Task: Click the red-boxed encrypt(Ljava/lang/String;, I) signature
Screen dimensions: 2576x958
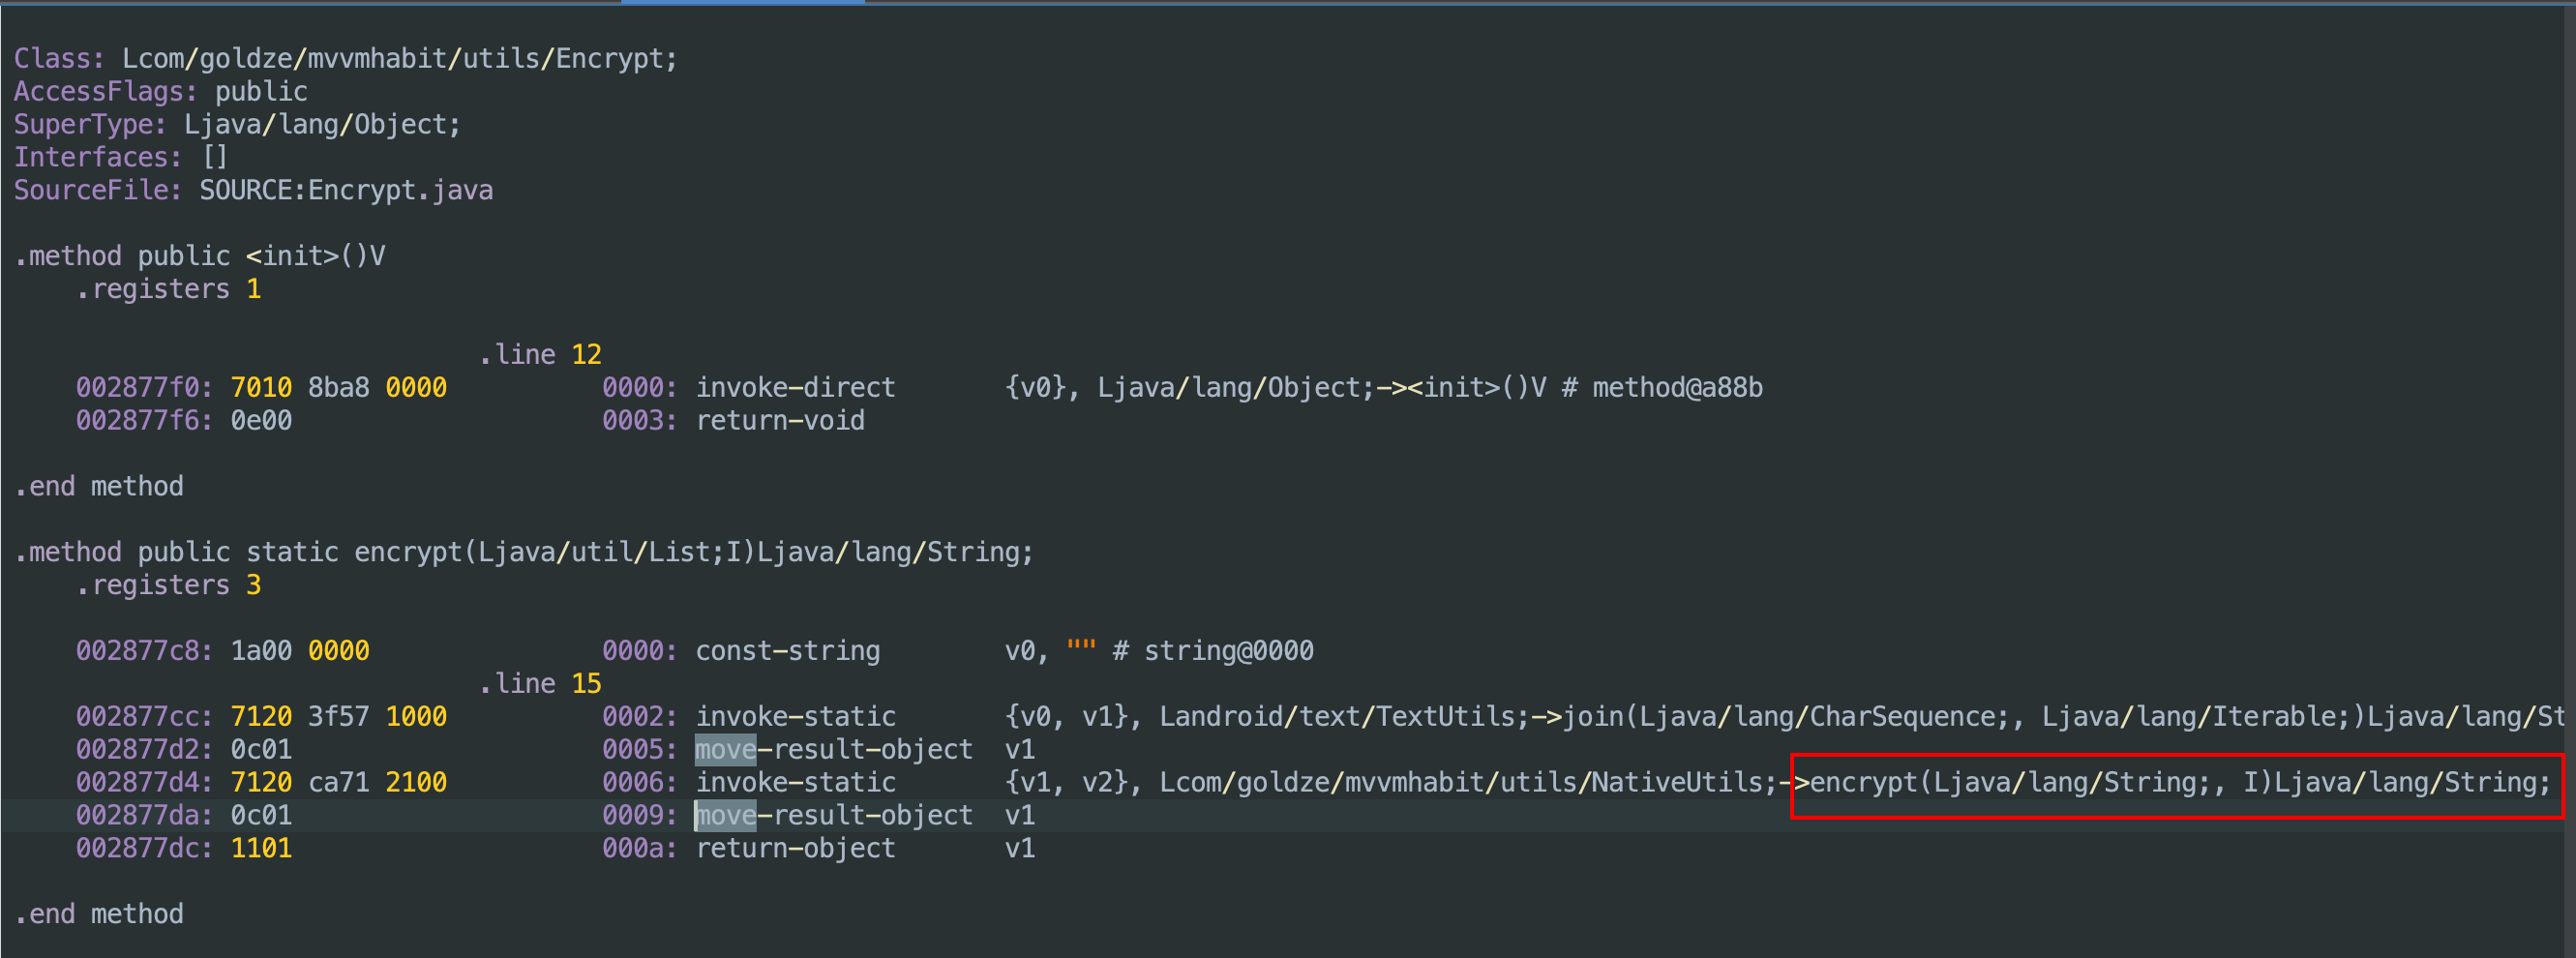Action: point(2178,783)
